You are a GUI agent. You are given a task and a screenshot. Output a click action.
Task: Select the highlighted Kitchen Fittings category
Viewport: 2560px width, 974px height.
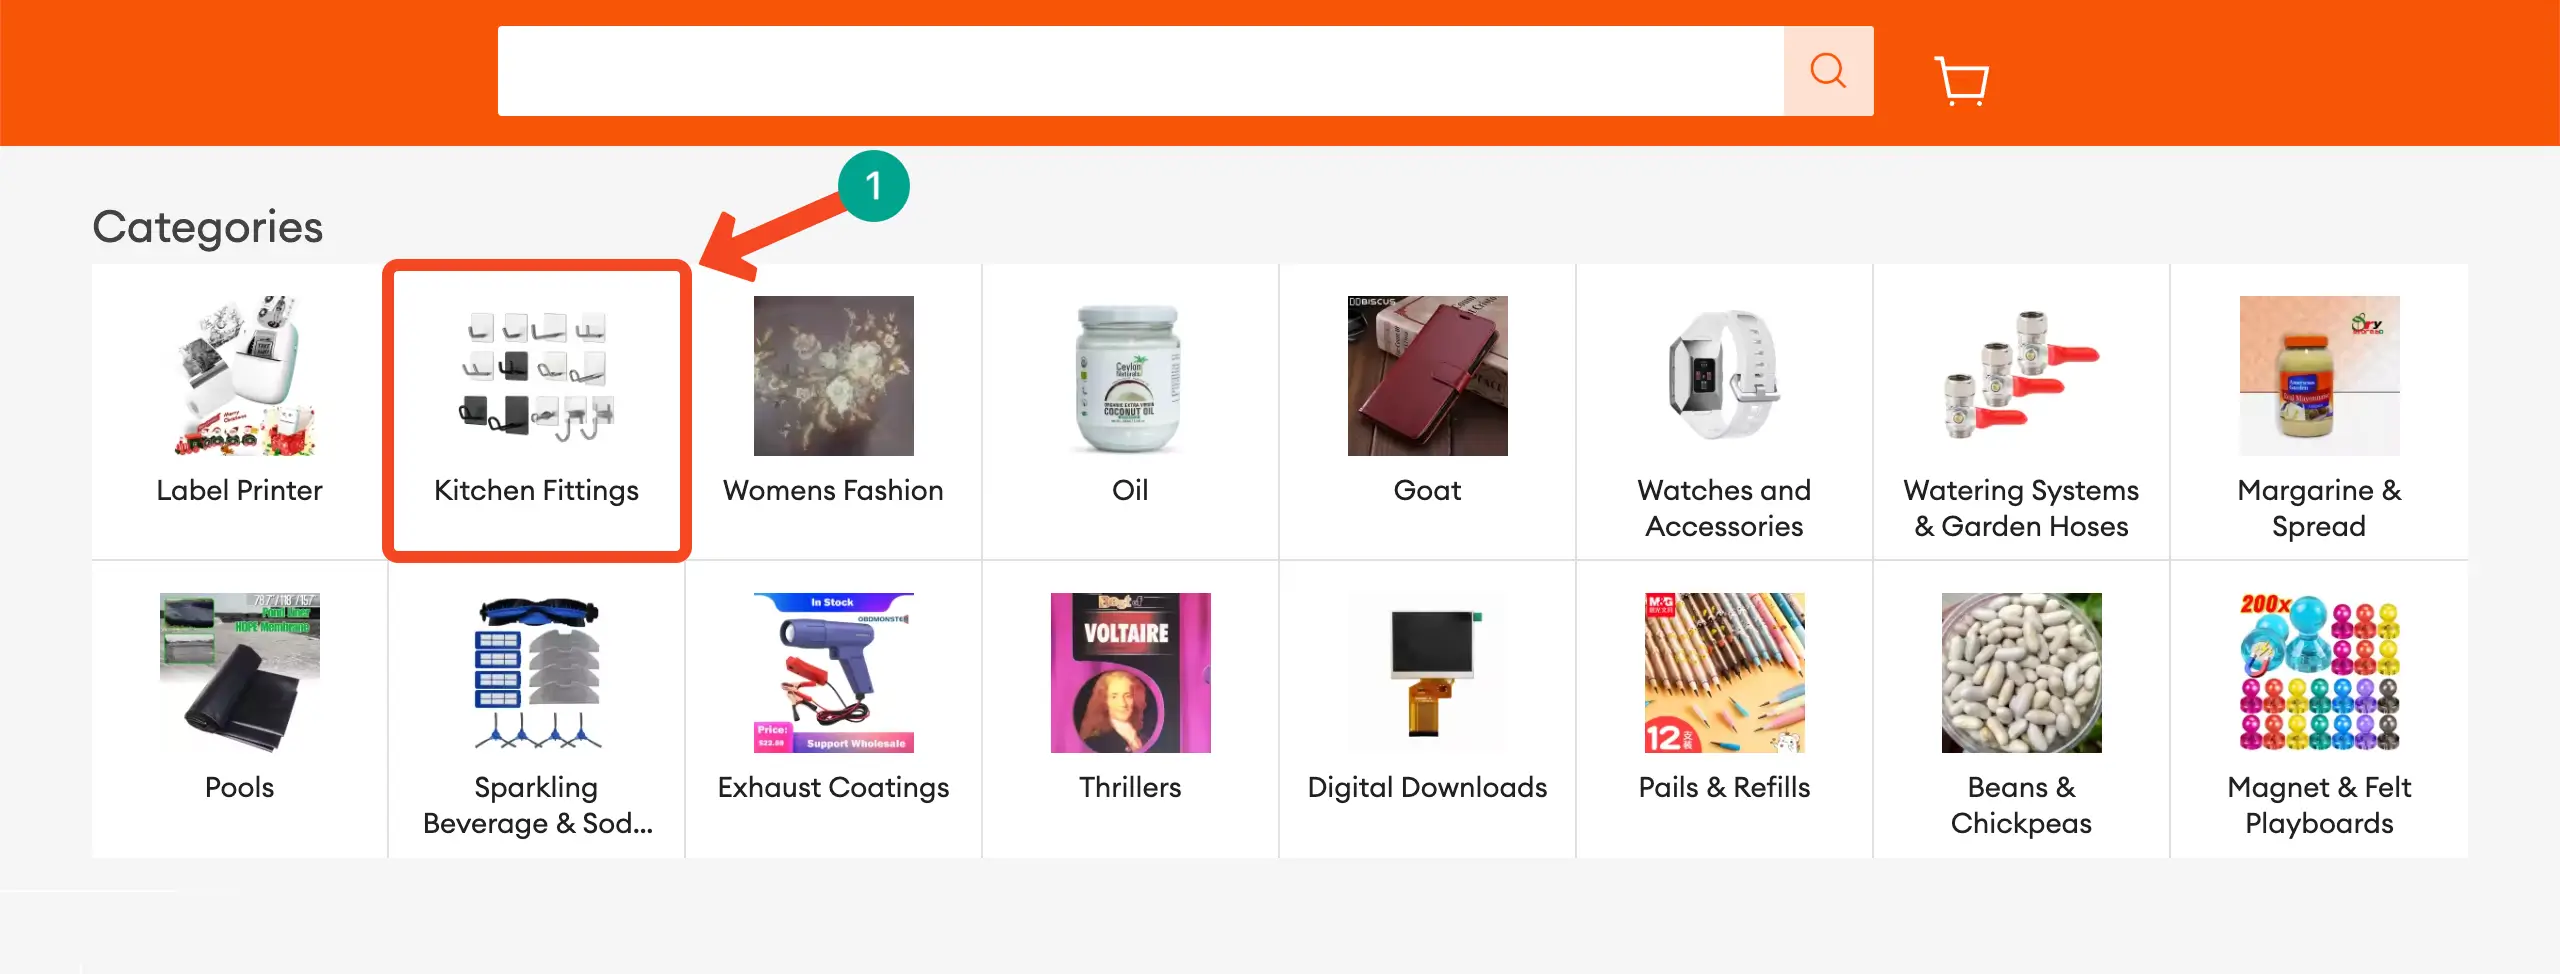point(536,410)
